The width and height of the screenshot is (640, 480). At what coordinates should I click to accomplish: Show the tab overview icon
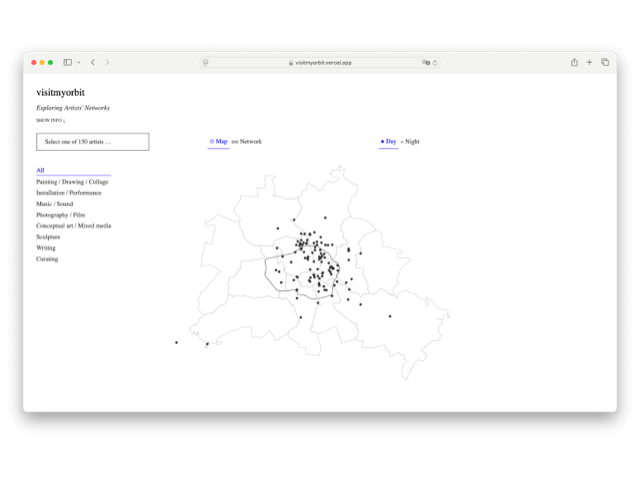pyautogui.click(x=605, y=62)
